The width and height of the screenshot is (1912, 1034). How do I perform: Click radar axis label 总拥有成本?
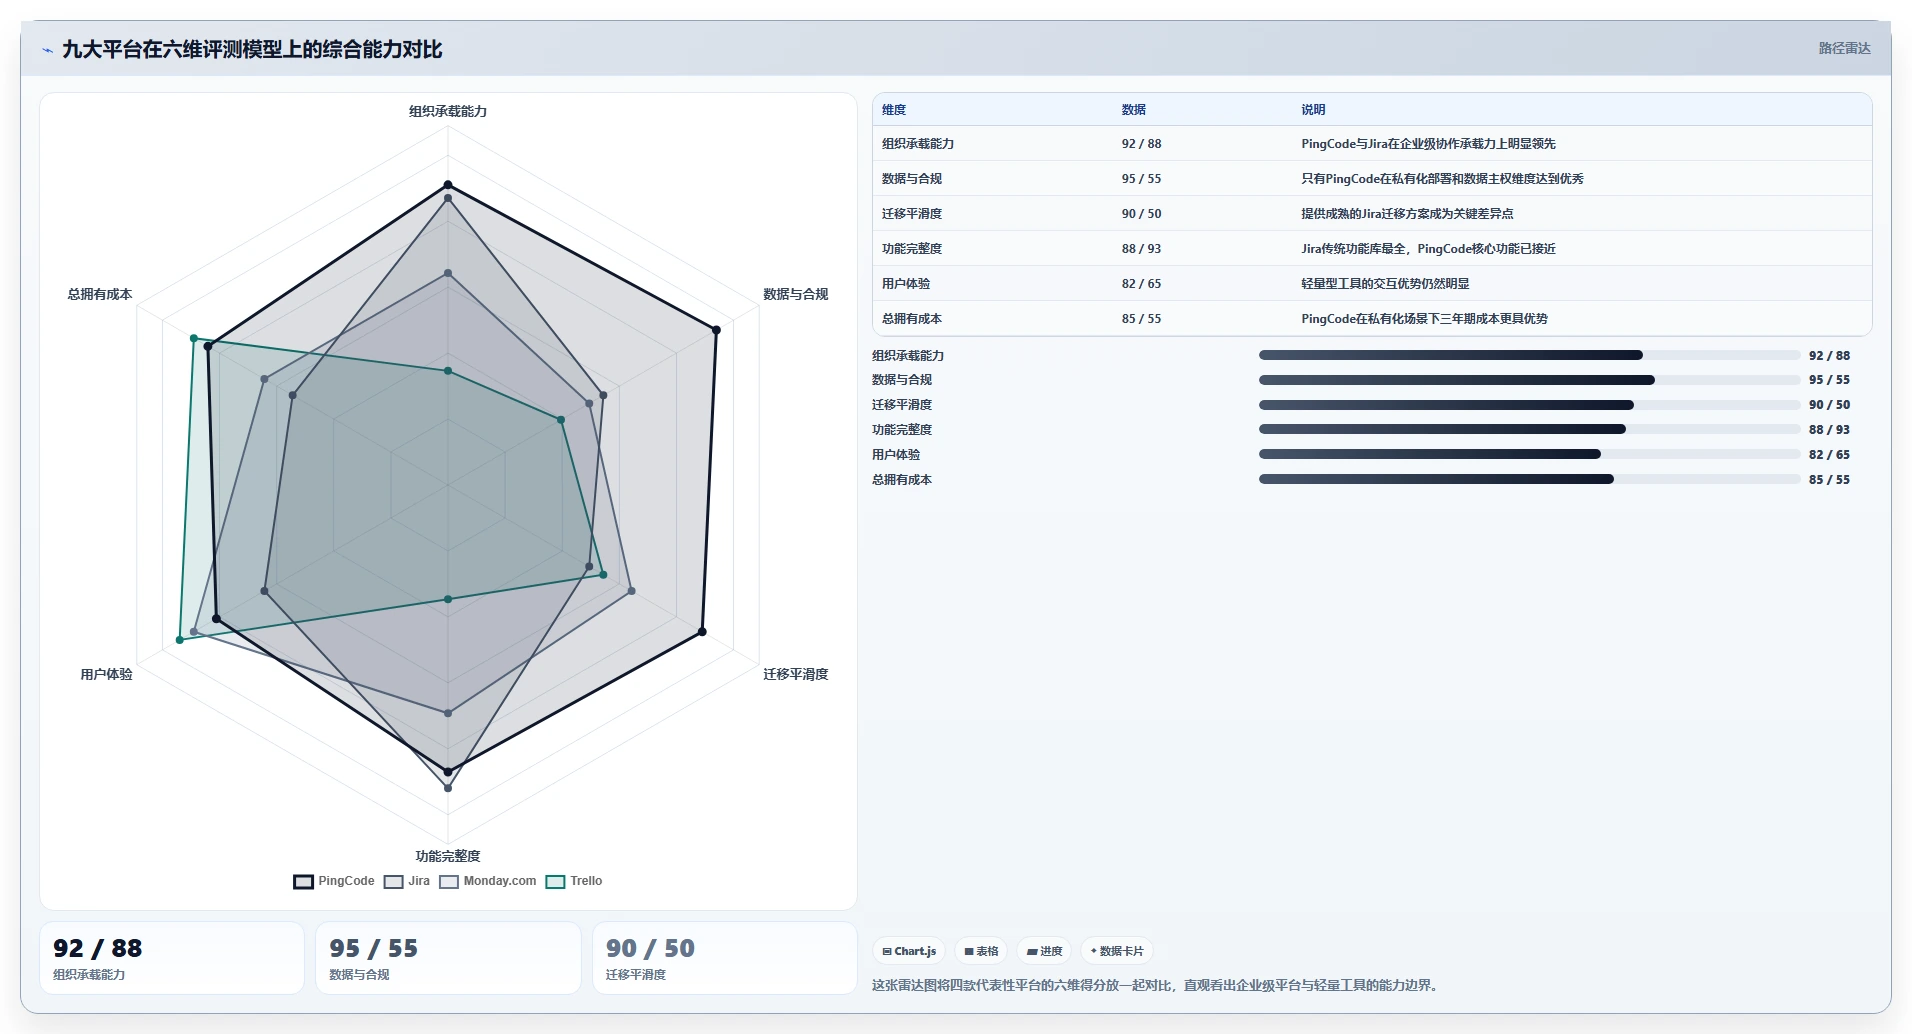100,294
